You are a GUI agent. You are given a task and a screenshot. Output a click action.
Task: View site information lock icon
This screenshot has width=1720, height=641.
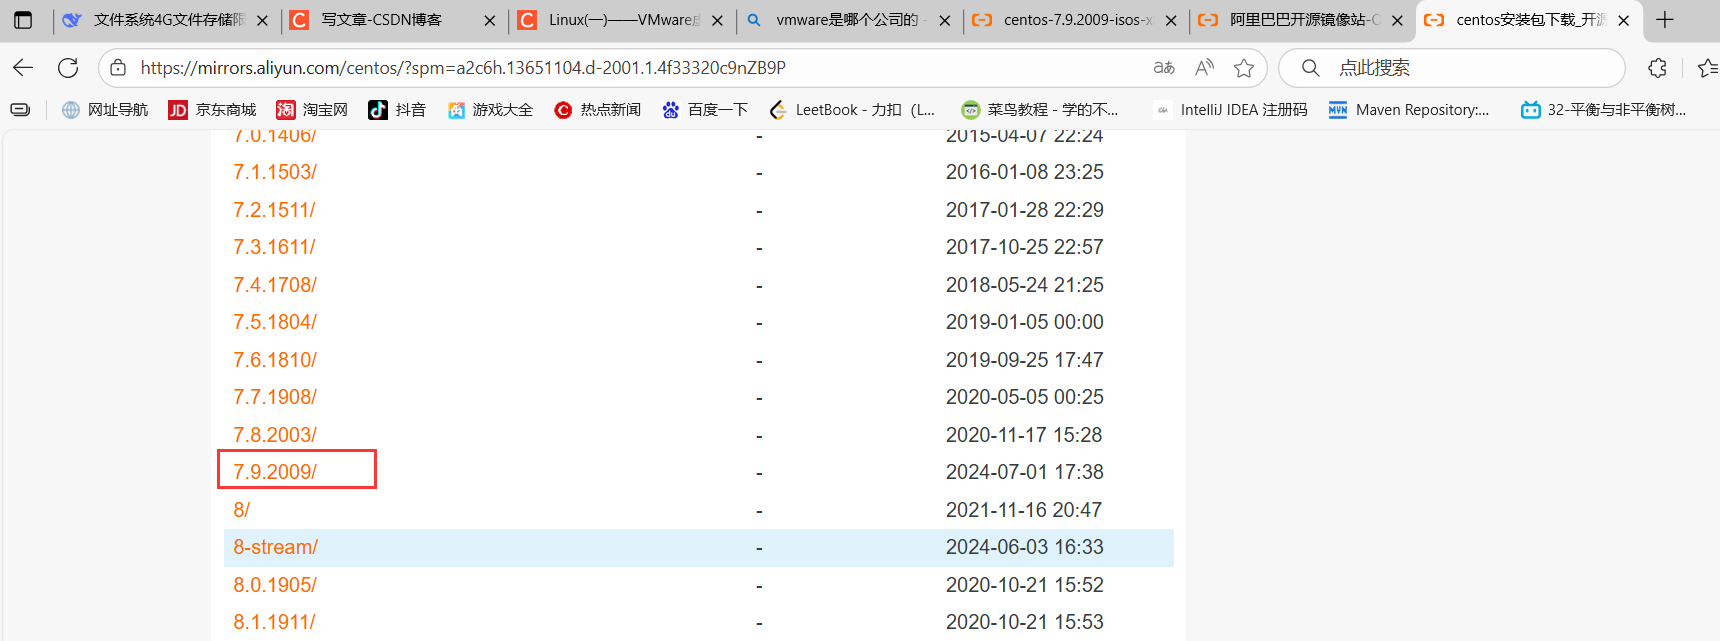pyautogui.click(x=118, y=68)
